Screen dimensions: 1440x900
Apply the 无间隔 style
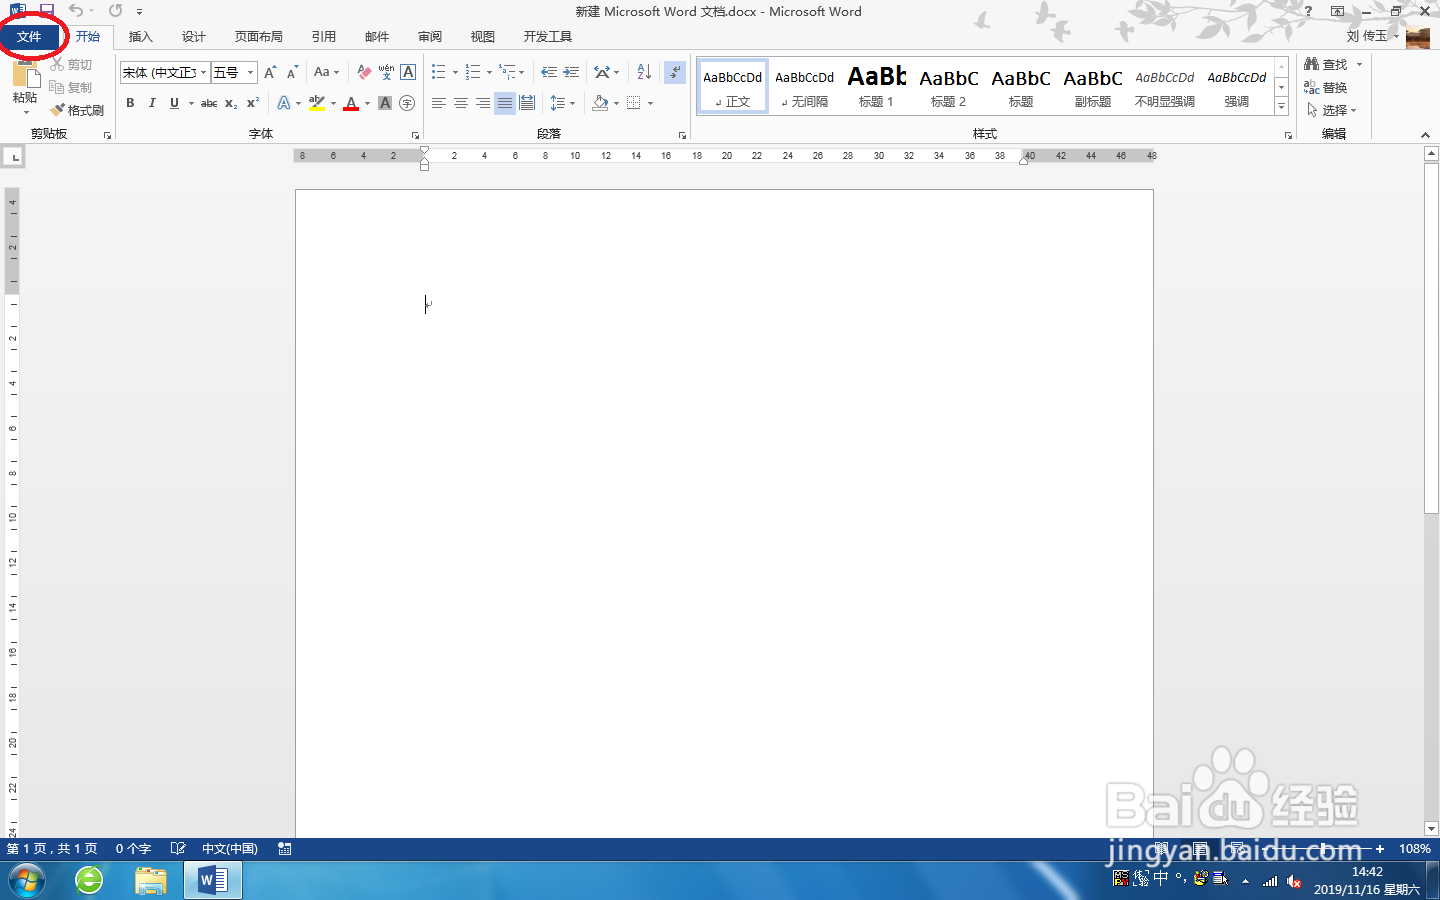[805, 86]
